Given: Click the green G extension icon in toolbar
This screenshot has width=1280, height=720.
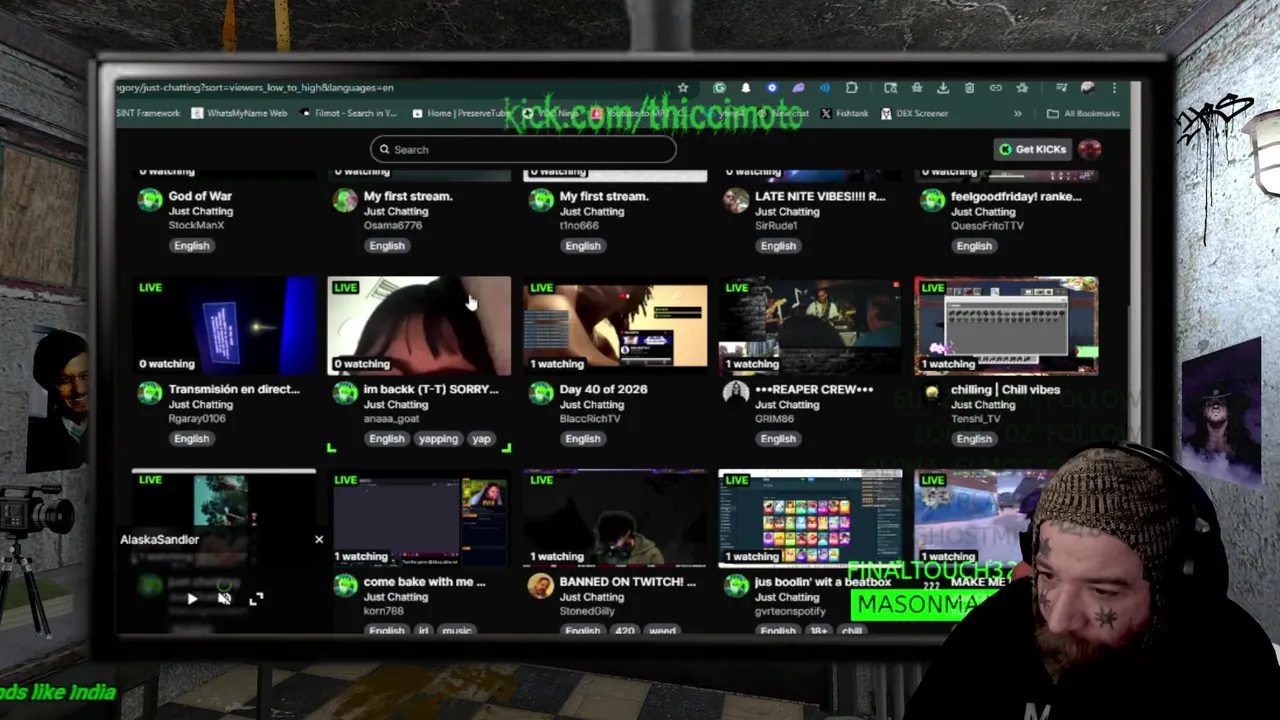Looking at the screenshot, I should (x=719, y=88).
